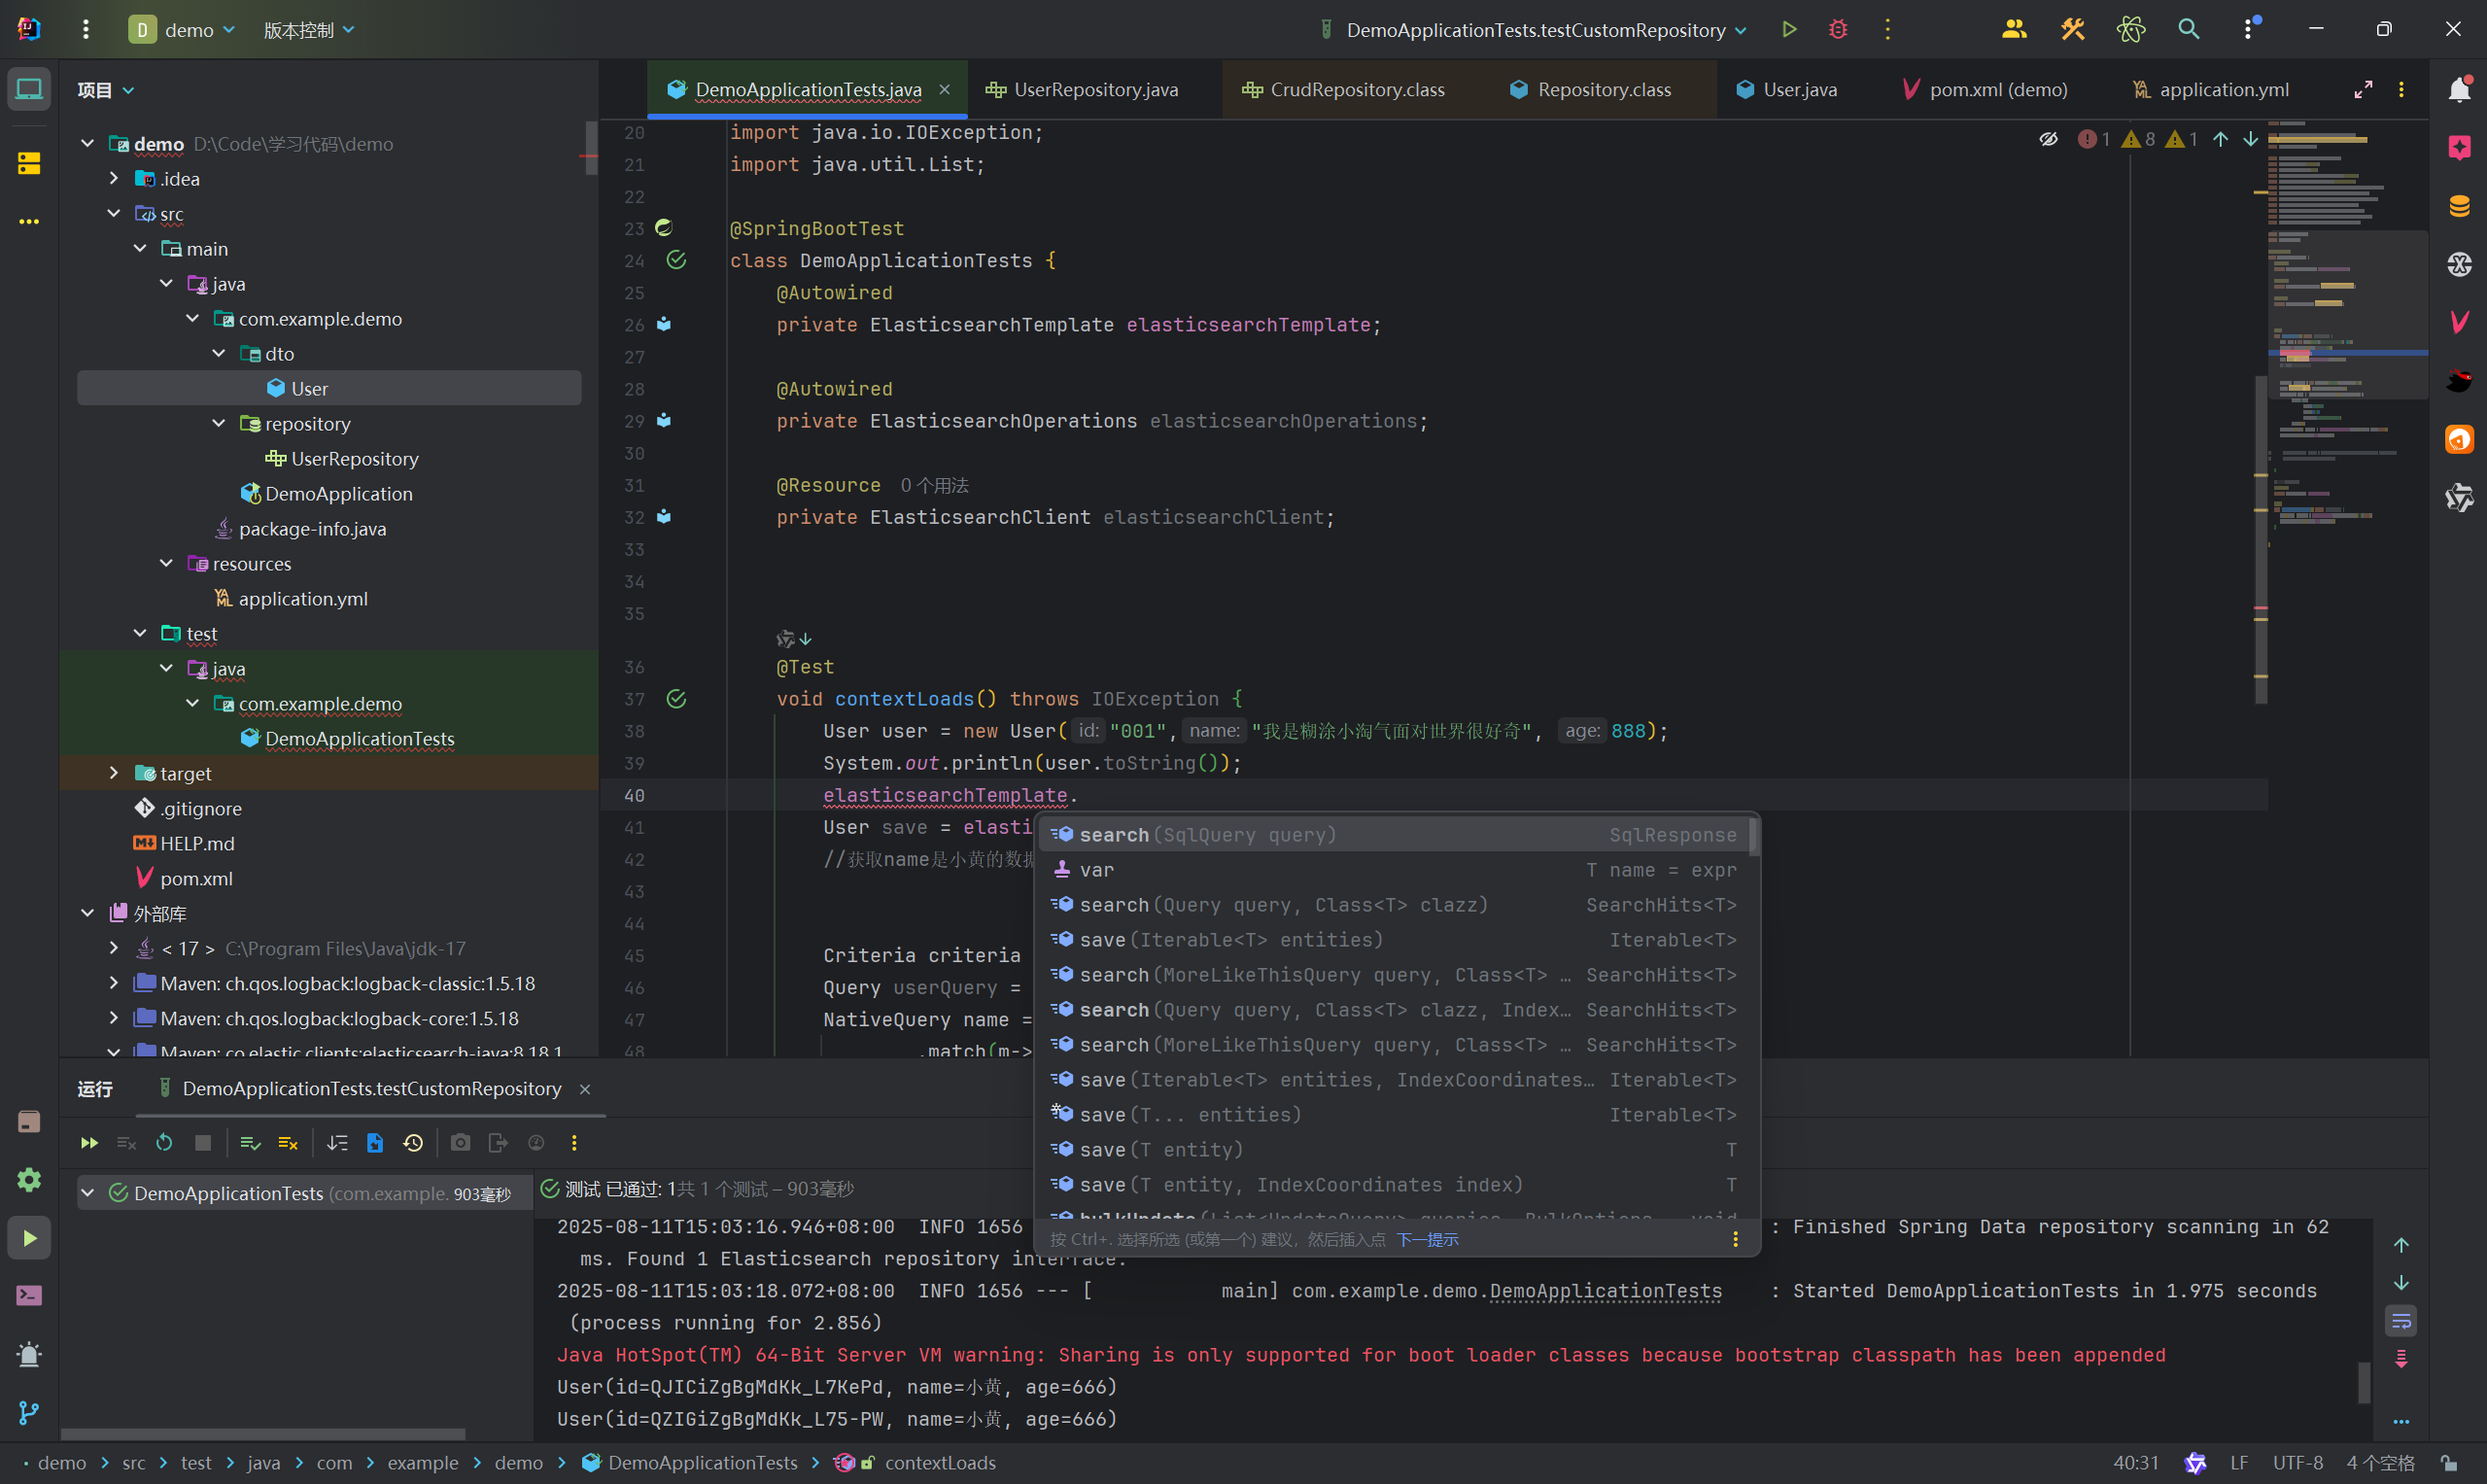
Task: Go to next highlighted error arrow
Action: (2250, 139)
